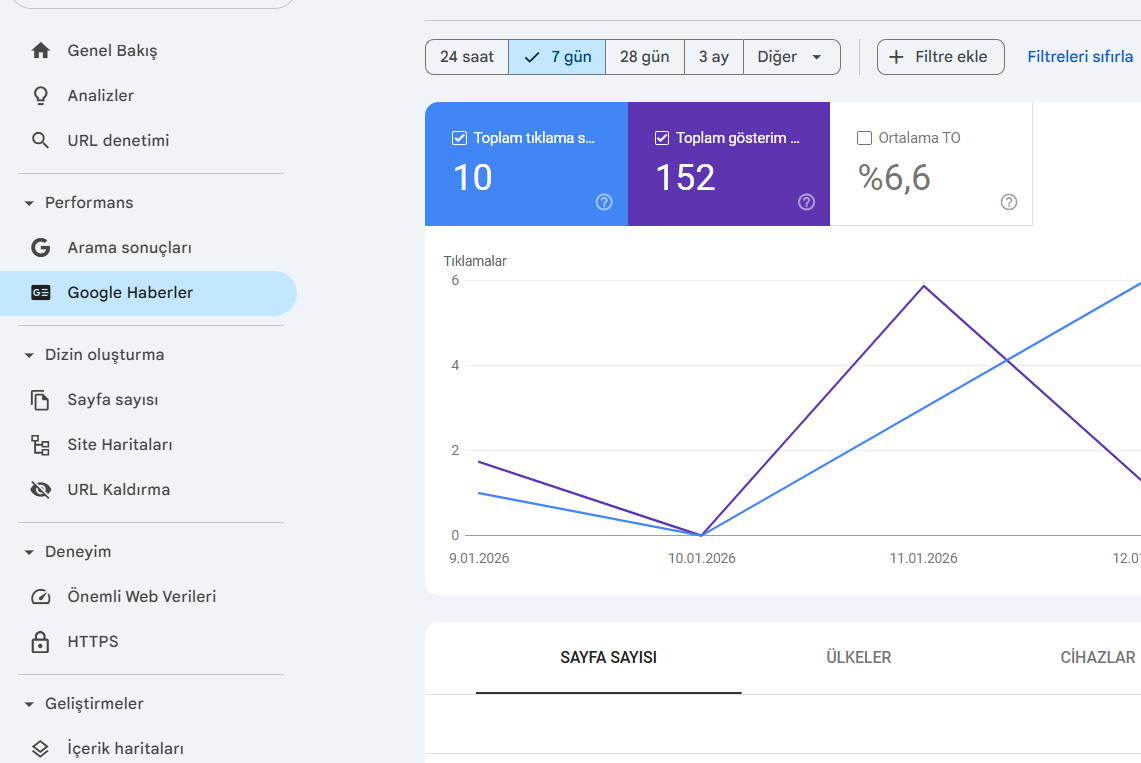
Task: Enable the Ortalama TO checkbox
Action: pos(864,137)
